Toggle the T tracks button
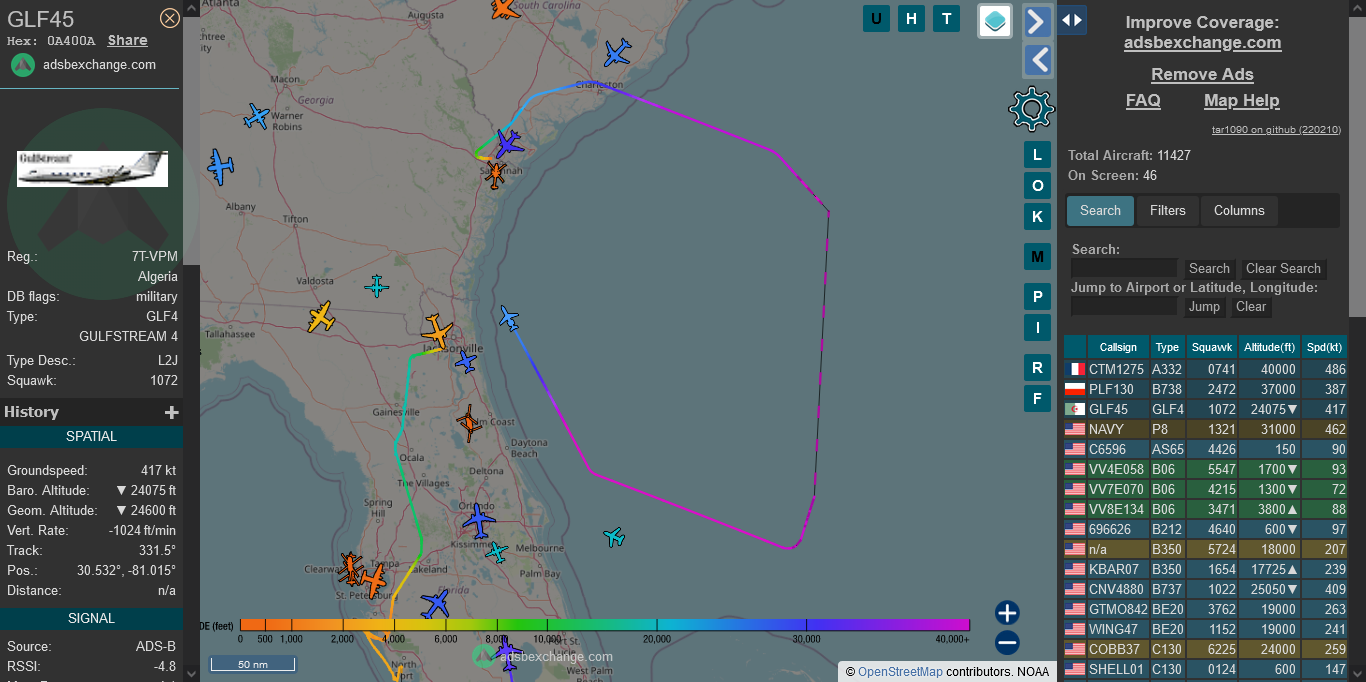The height and width of the screenshot is (682, 1366). coord(946,18)
